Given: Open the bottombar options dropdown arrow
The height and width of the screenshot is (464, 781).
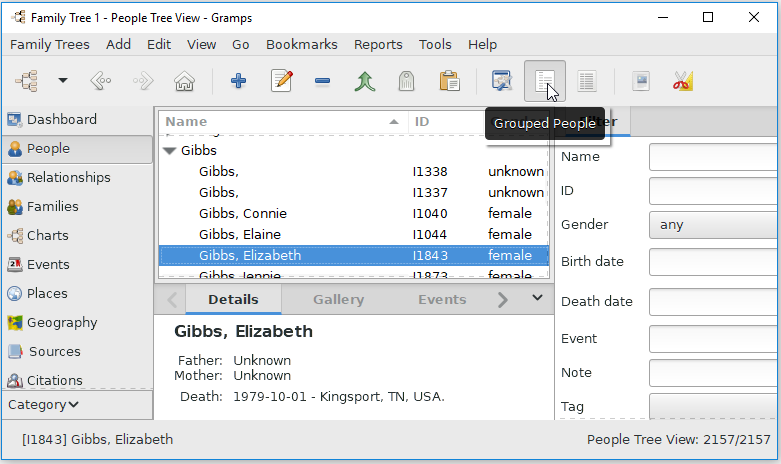Looking at the screenshot, I should [537, 298].
